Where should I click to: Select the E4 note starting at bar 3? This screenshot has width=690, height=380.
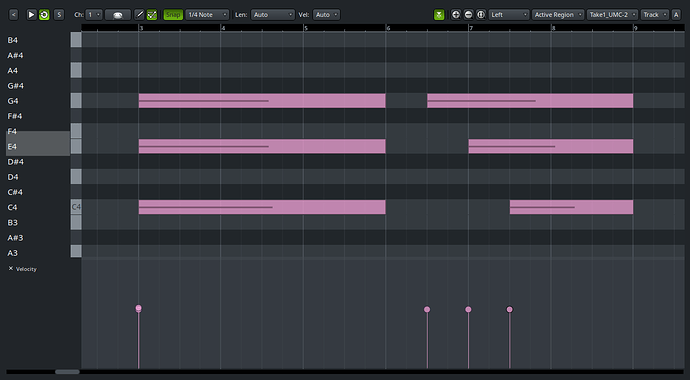(x=262, y=146)
